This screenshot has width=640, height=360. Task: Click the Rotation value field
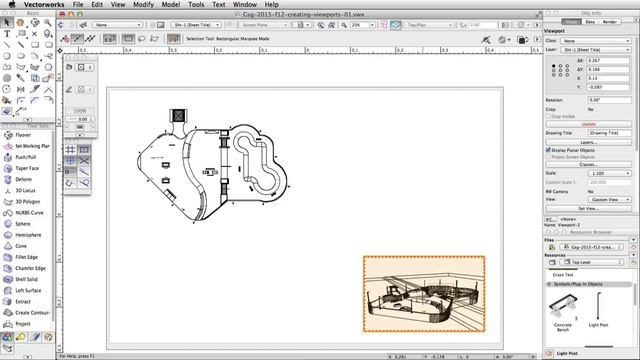tap(609, 100)
